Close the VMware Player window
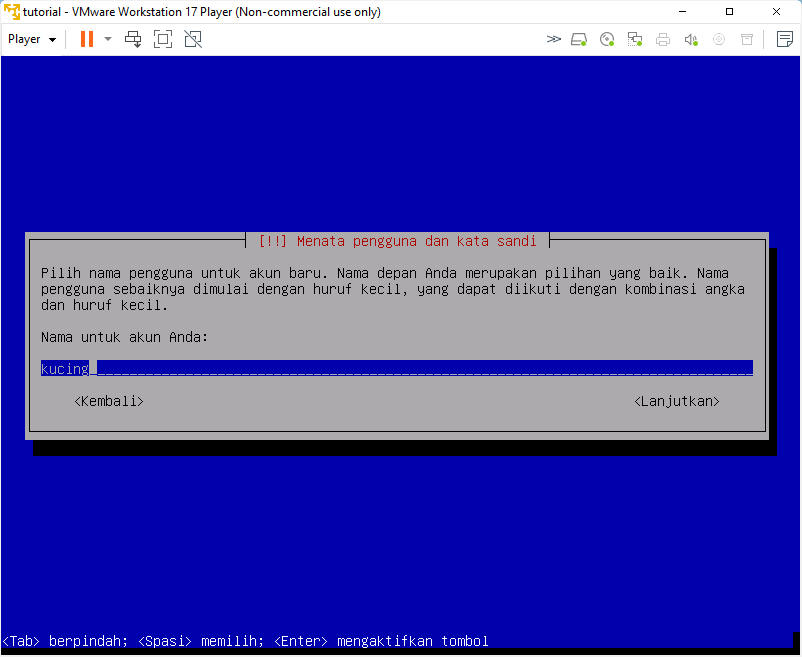Screen dimensions: 802x657 [x=776, y=11]
